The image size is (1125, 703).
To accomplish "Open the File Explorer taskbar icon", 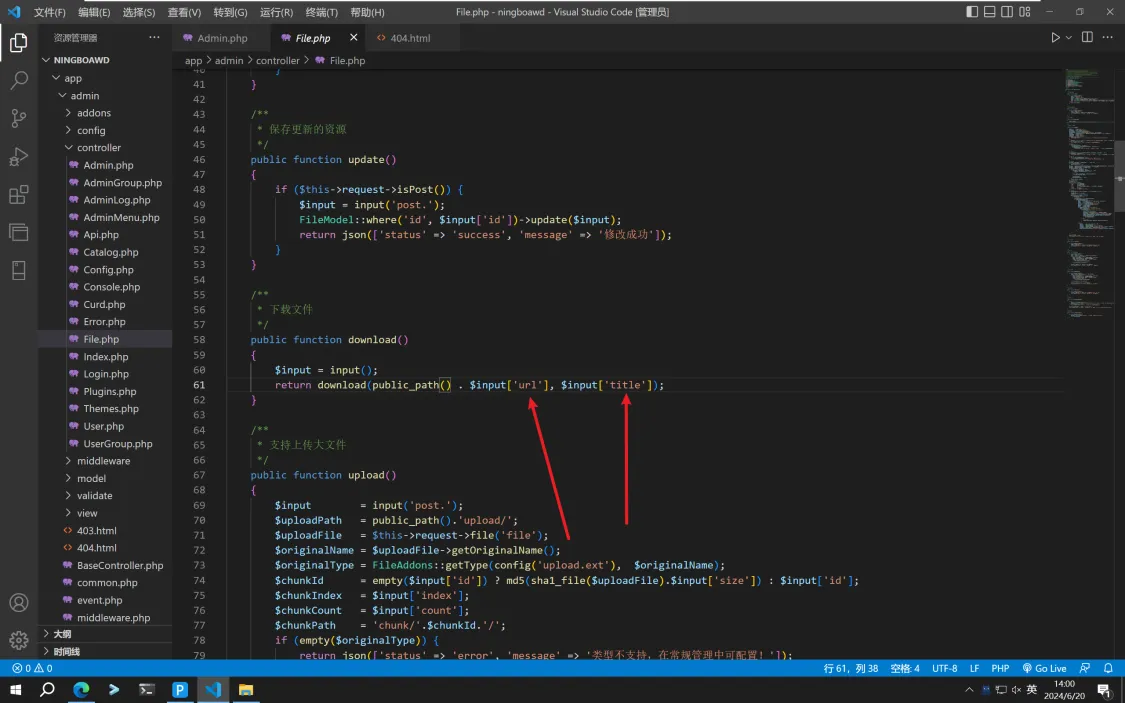I will (246, 690).
